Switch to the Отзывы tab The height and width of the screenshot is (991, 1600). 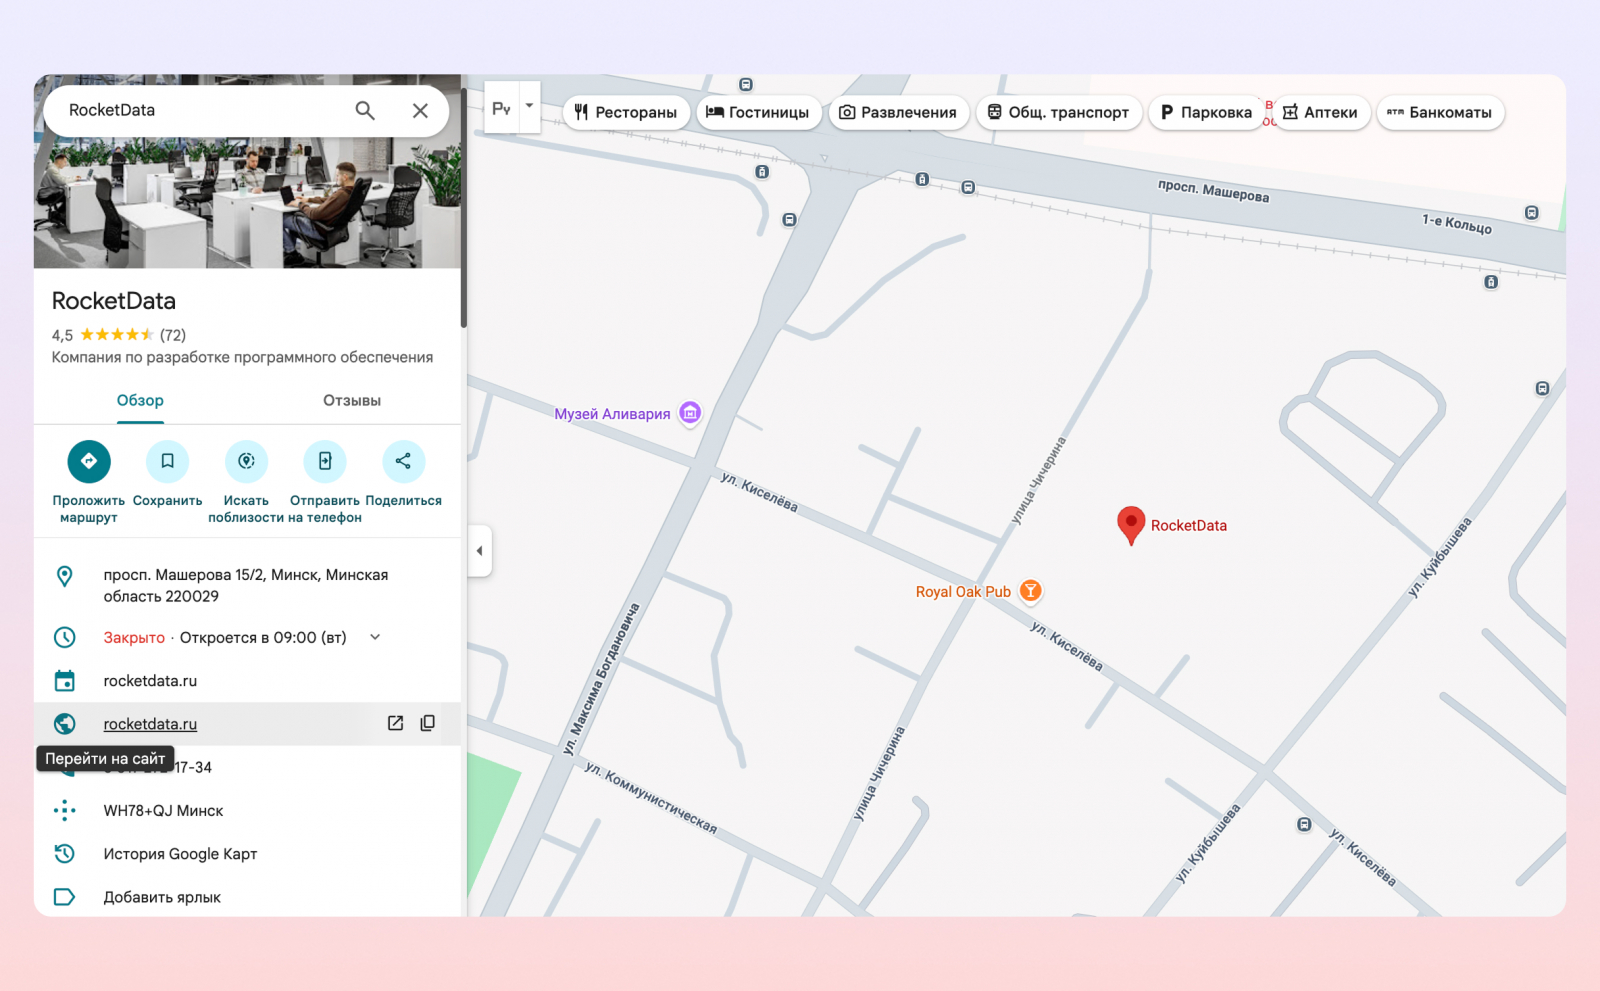[352, 401]
